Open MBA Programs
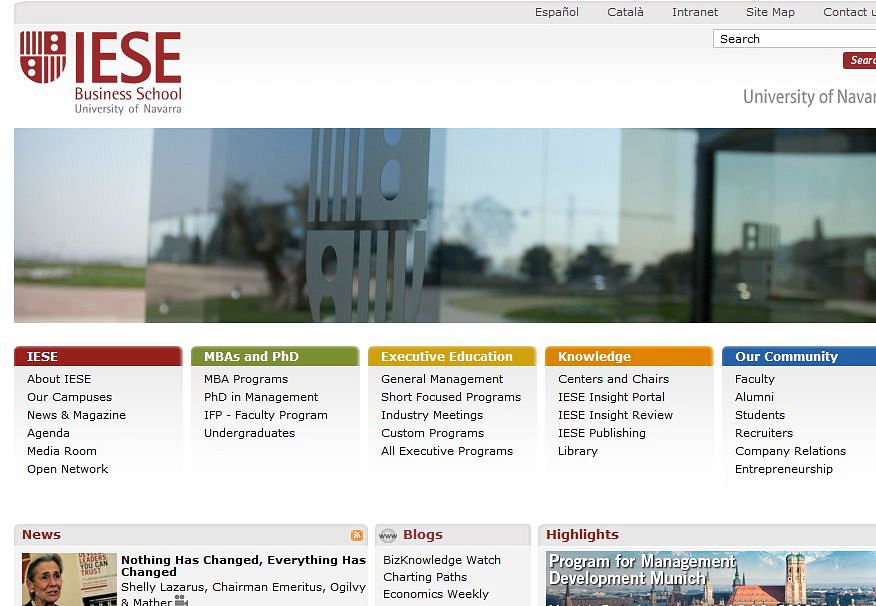876x606 pixels. [x=246, y=379]
